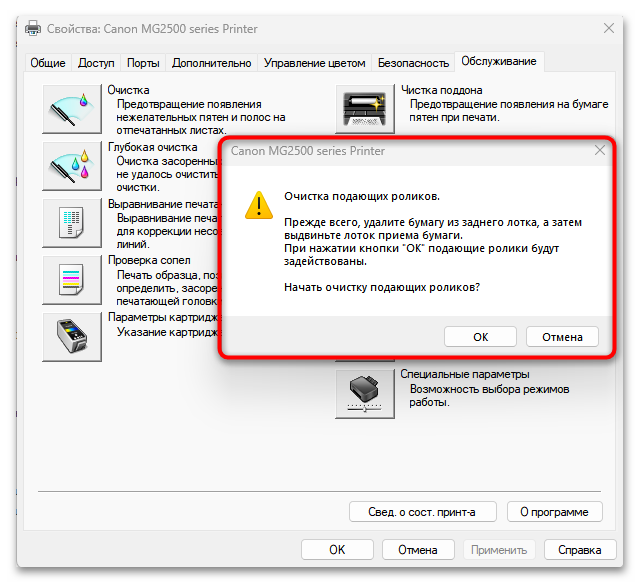Click OK at the bottom of Properties window
The height and width of the screenshot is (583, 639).
[x=337, y=550]
